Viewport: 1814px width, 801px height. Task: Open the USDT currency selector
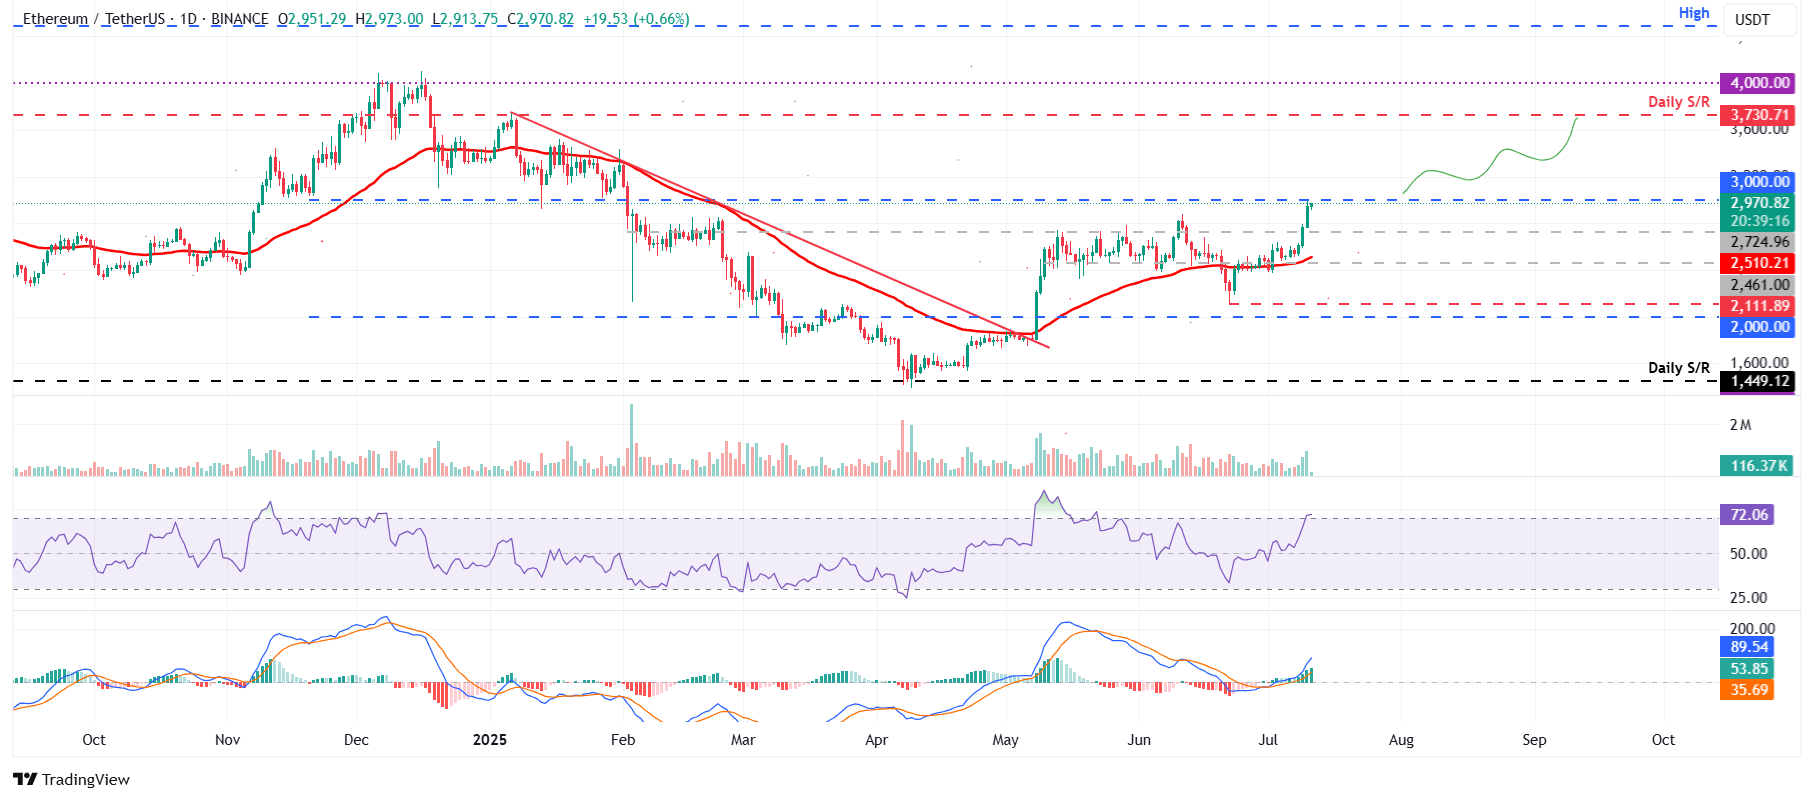coord(1752,20)
